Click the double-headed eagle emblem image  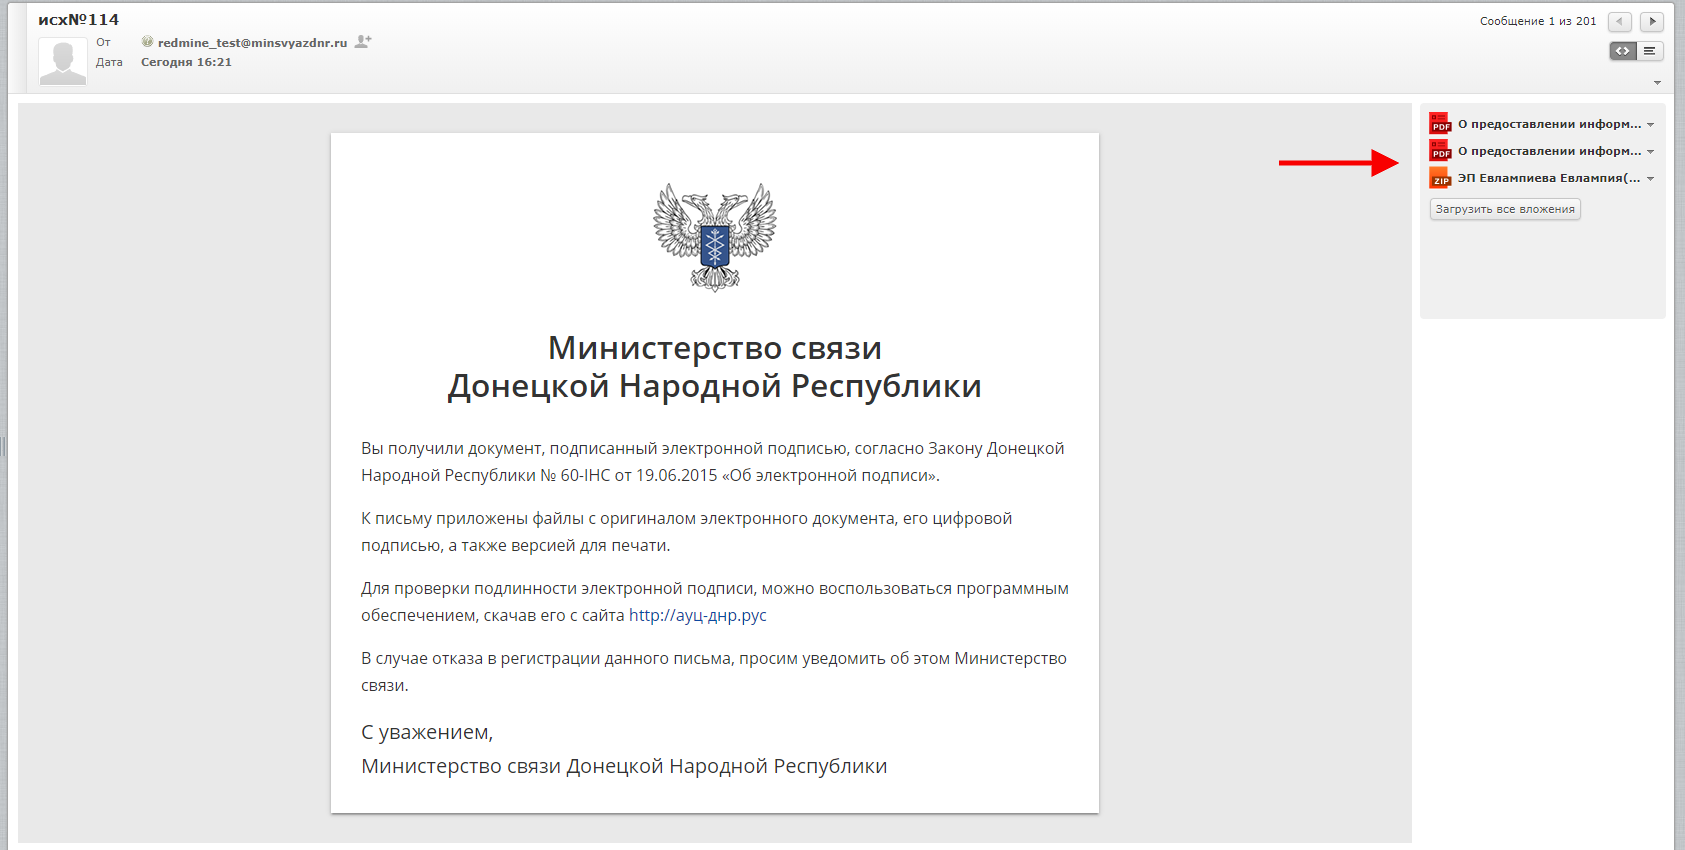coord(715,237)
